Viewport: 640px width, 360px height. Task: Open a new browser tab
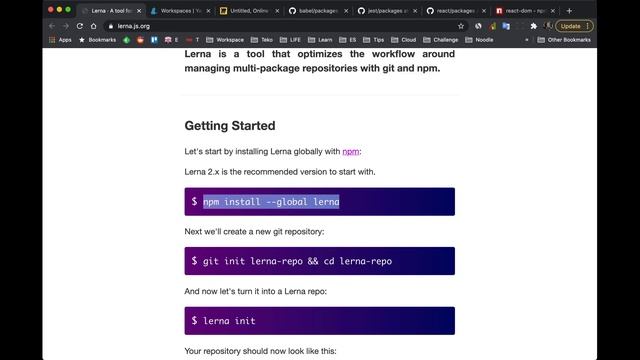tap(569, 11)
